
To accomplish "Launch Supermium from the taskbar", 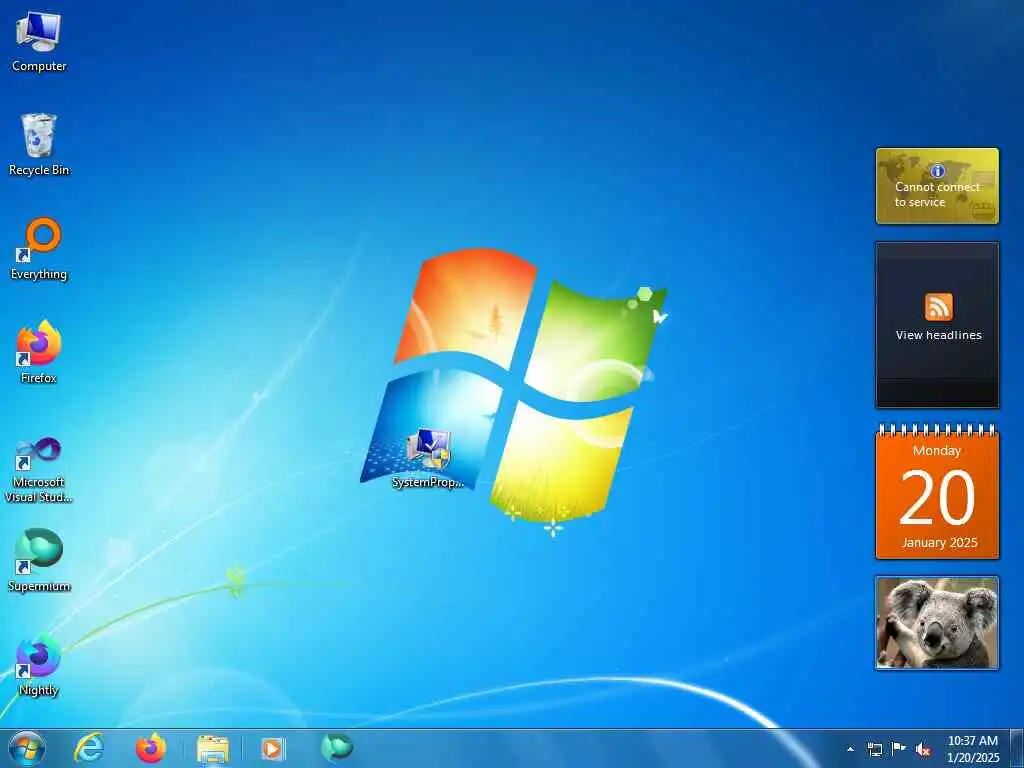I will [x=337, y=748].
